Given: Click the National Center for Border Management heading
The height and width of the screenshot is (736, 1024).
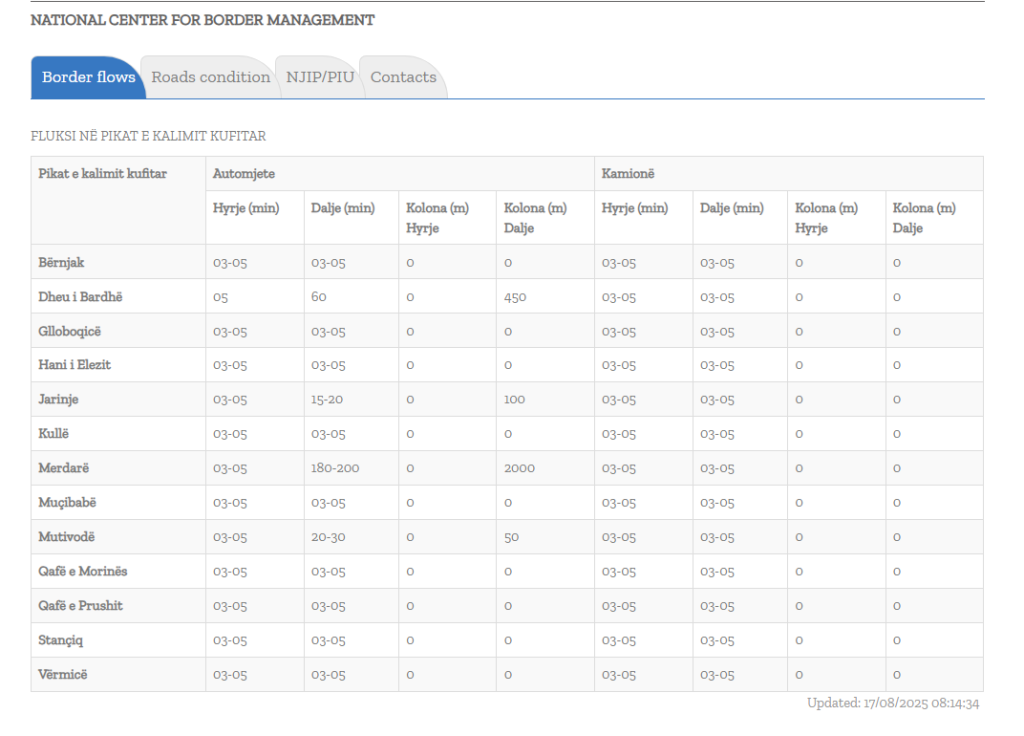Looking at the screenshot, I should click(x=202, y=20).
